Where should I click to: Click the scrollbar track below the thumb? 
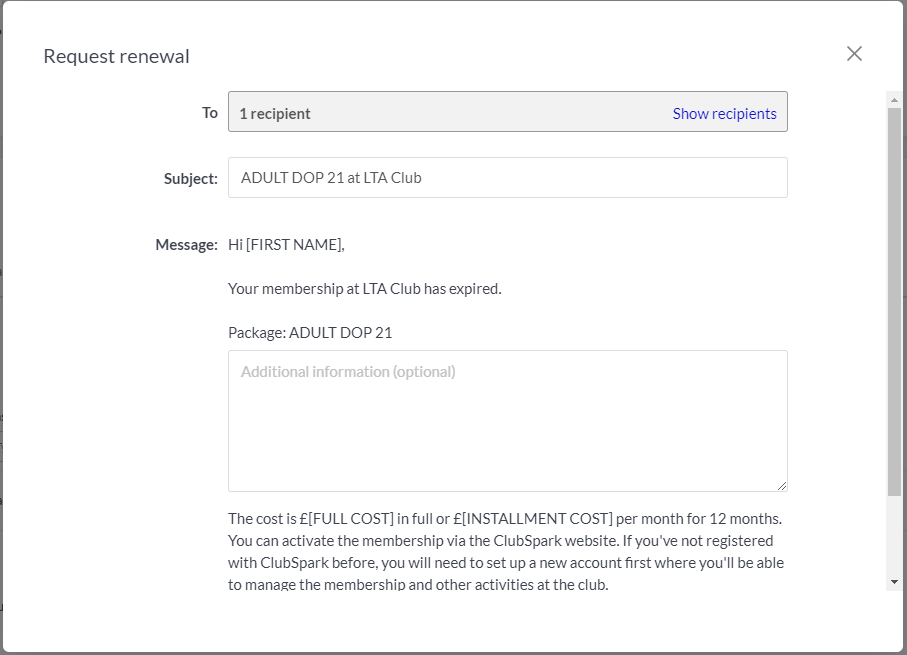(x=894, y=535)
